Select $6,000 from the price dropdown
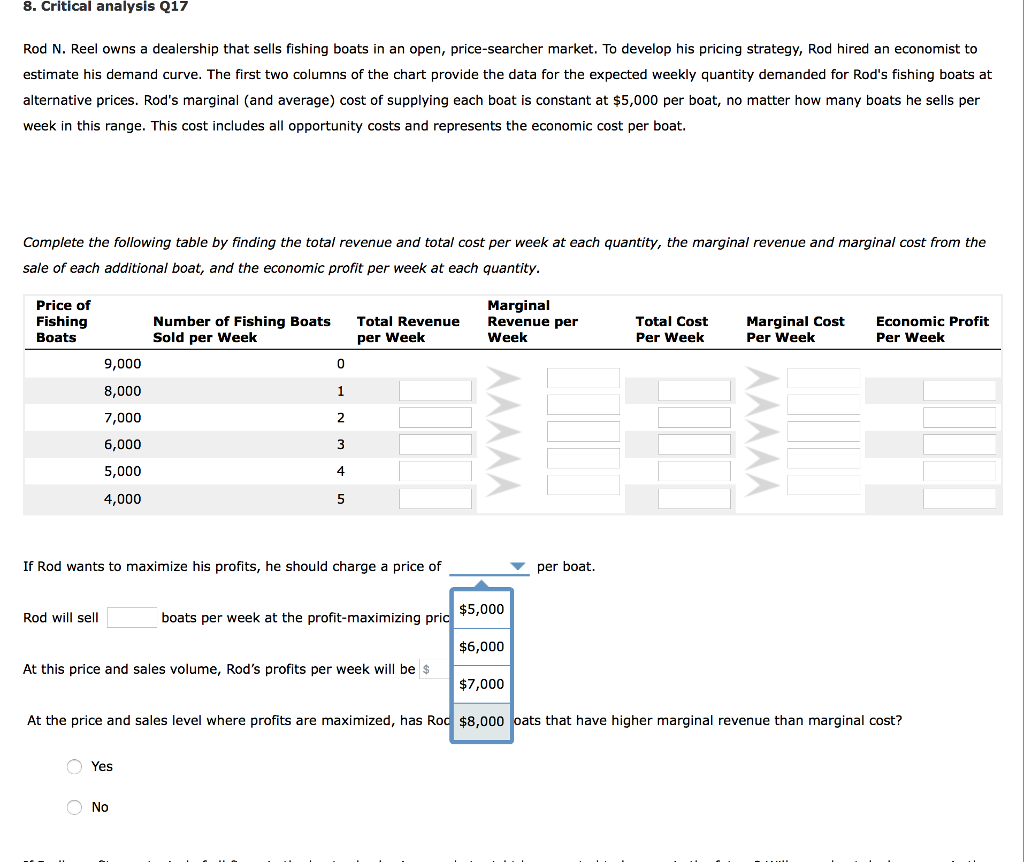The image size is (1024, 863). pyautogui.click(x=481, y=646)
